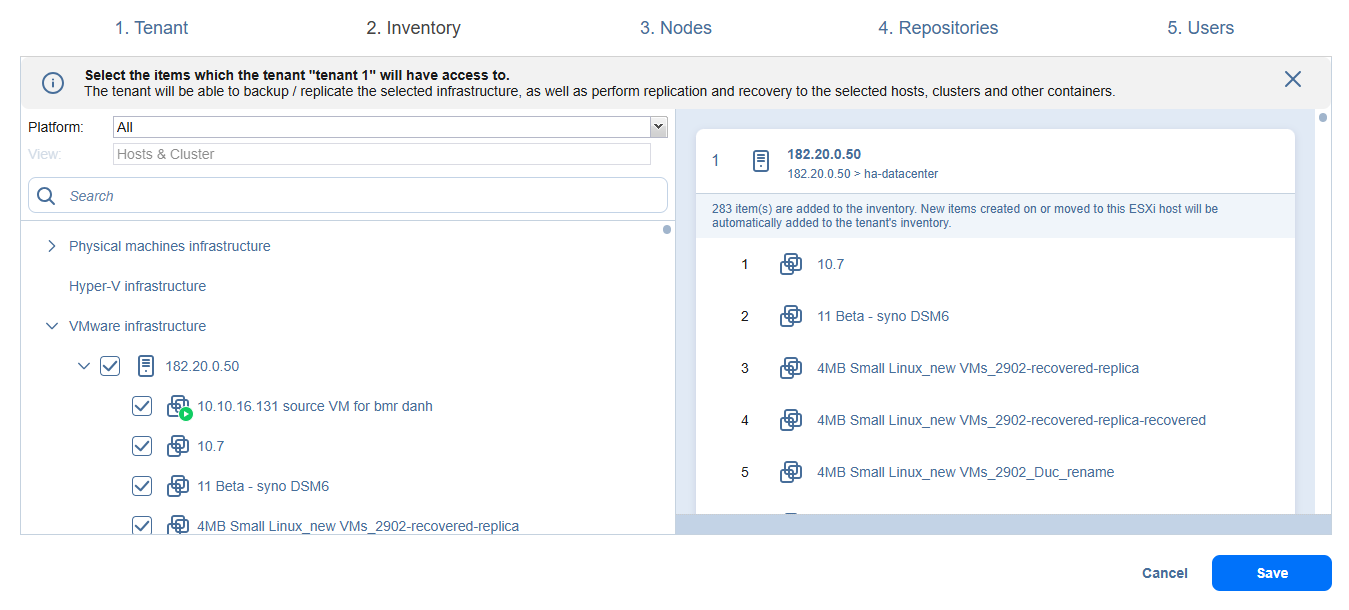Click the ESXi host icon beside 182.20.0.50 in tree
This screenshot has height=610, width=1349.
point(146,366)
